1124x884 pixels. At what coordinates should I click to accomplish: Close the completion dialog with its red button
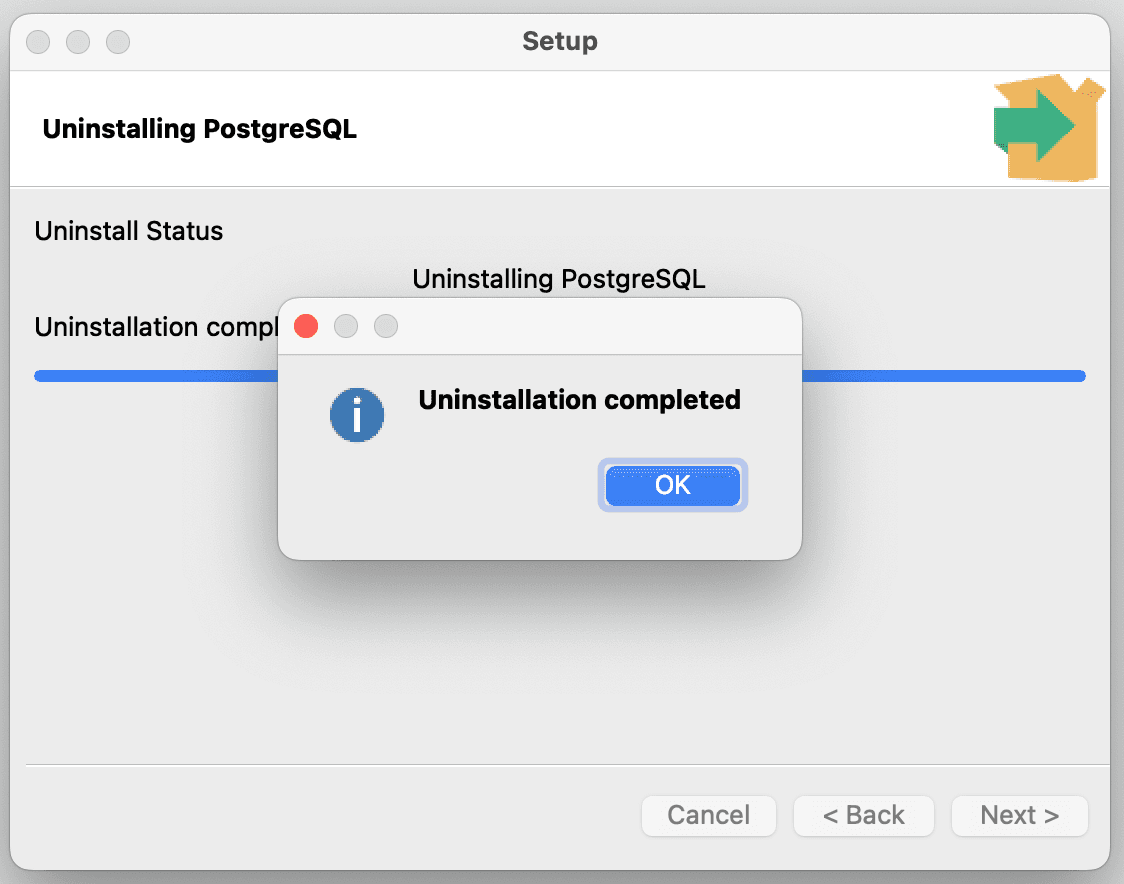306,326
